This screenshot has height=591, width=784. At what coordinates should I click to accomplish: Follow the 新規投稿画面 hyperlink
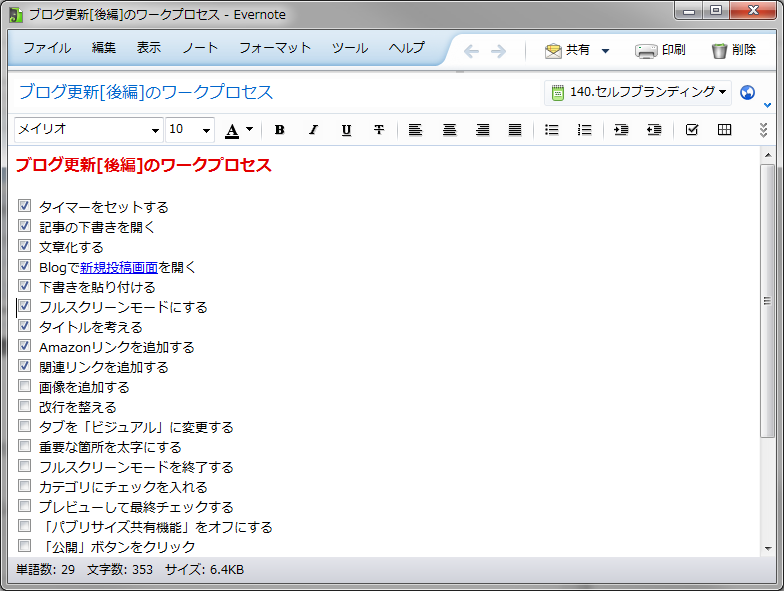pyautogui.click(x=118, y=267)
